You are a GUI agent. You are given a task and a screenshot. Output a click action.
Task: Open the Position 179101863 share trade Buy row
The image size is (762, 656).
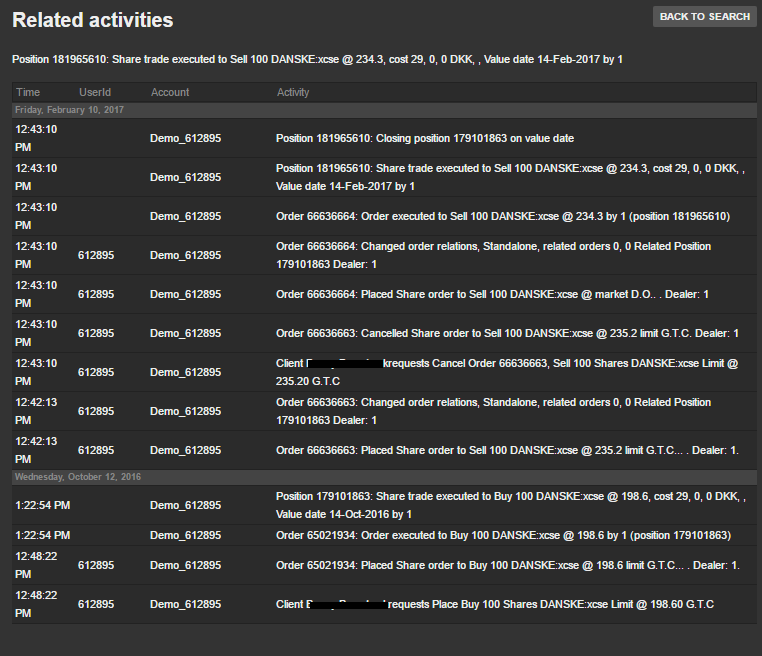510,505
